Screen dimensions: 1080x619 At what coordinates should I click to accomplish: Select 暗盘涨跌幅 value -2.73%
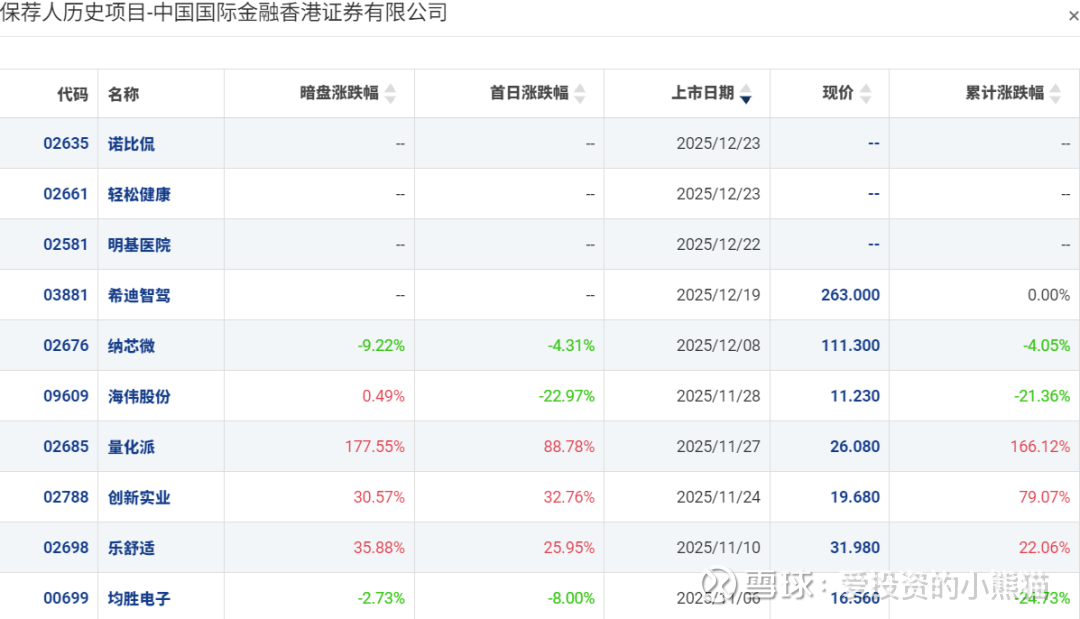[x=381, y=598]
